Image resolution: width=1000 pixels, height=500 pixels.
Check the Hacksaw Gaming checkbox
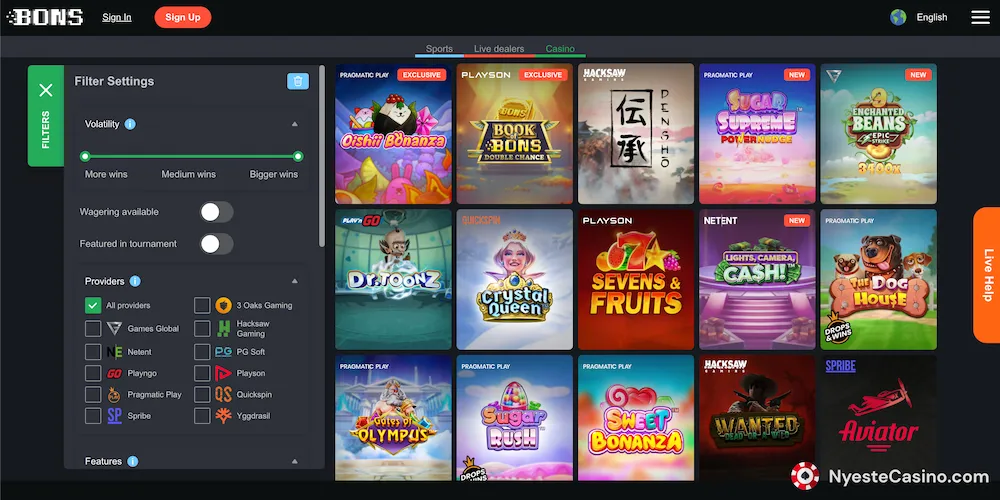[202, 328]
